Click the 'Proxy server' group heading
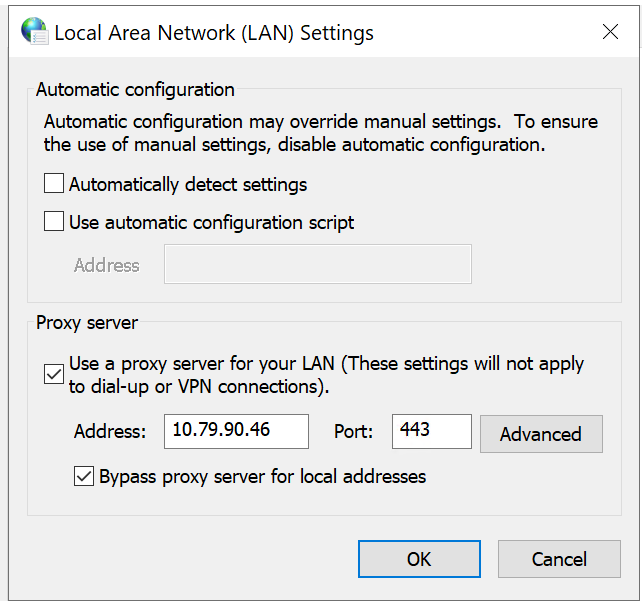Viewport: 642px width, 601px height. pyautogui.click(x=87, y=323)
